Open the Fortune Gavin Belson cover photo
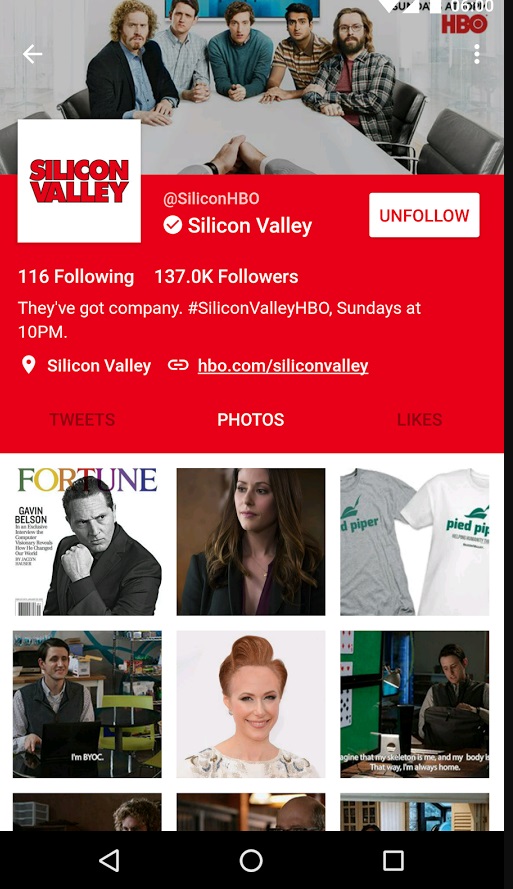513x889 pixels. pyautogui.click(x=87, y=541)
